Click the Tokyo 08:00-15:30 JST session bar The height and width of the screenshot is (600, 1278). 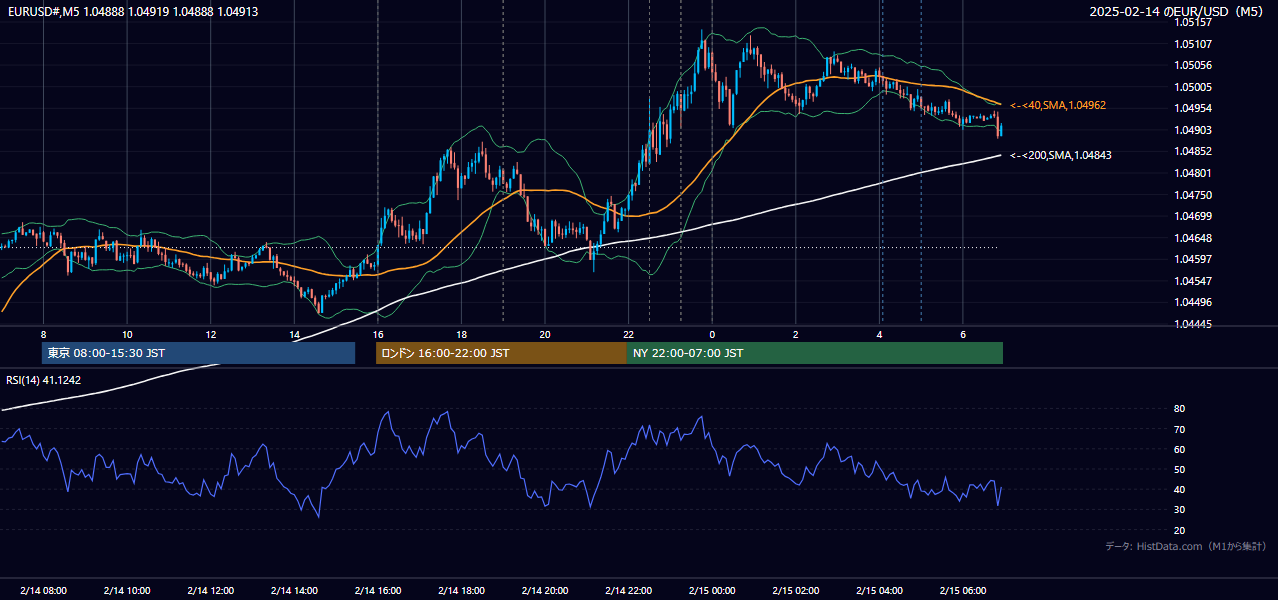point(198,353)
